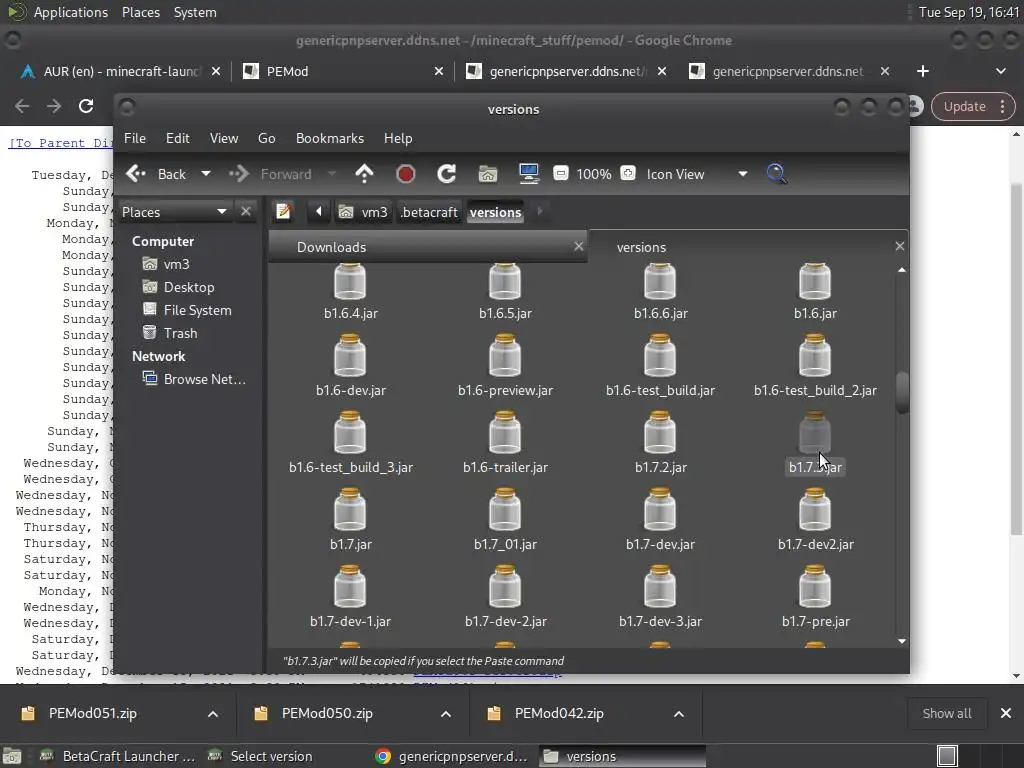Select the b1.6-test_build_2.jar file icon
The height and width of the screenshot is (768, 1024).
(x=815, y=357)
